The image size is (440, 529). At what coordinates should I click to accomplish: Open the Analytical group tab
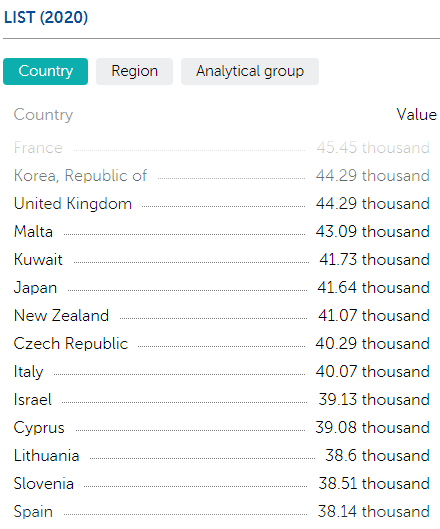250,71
